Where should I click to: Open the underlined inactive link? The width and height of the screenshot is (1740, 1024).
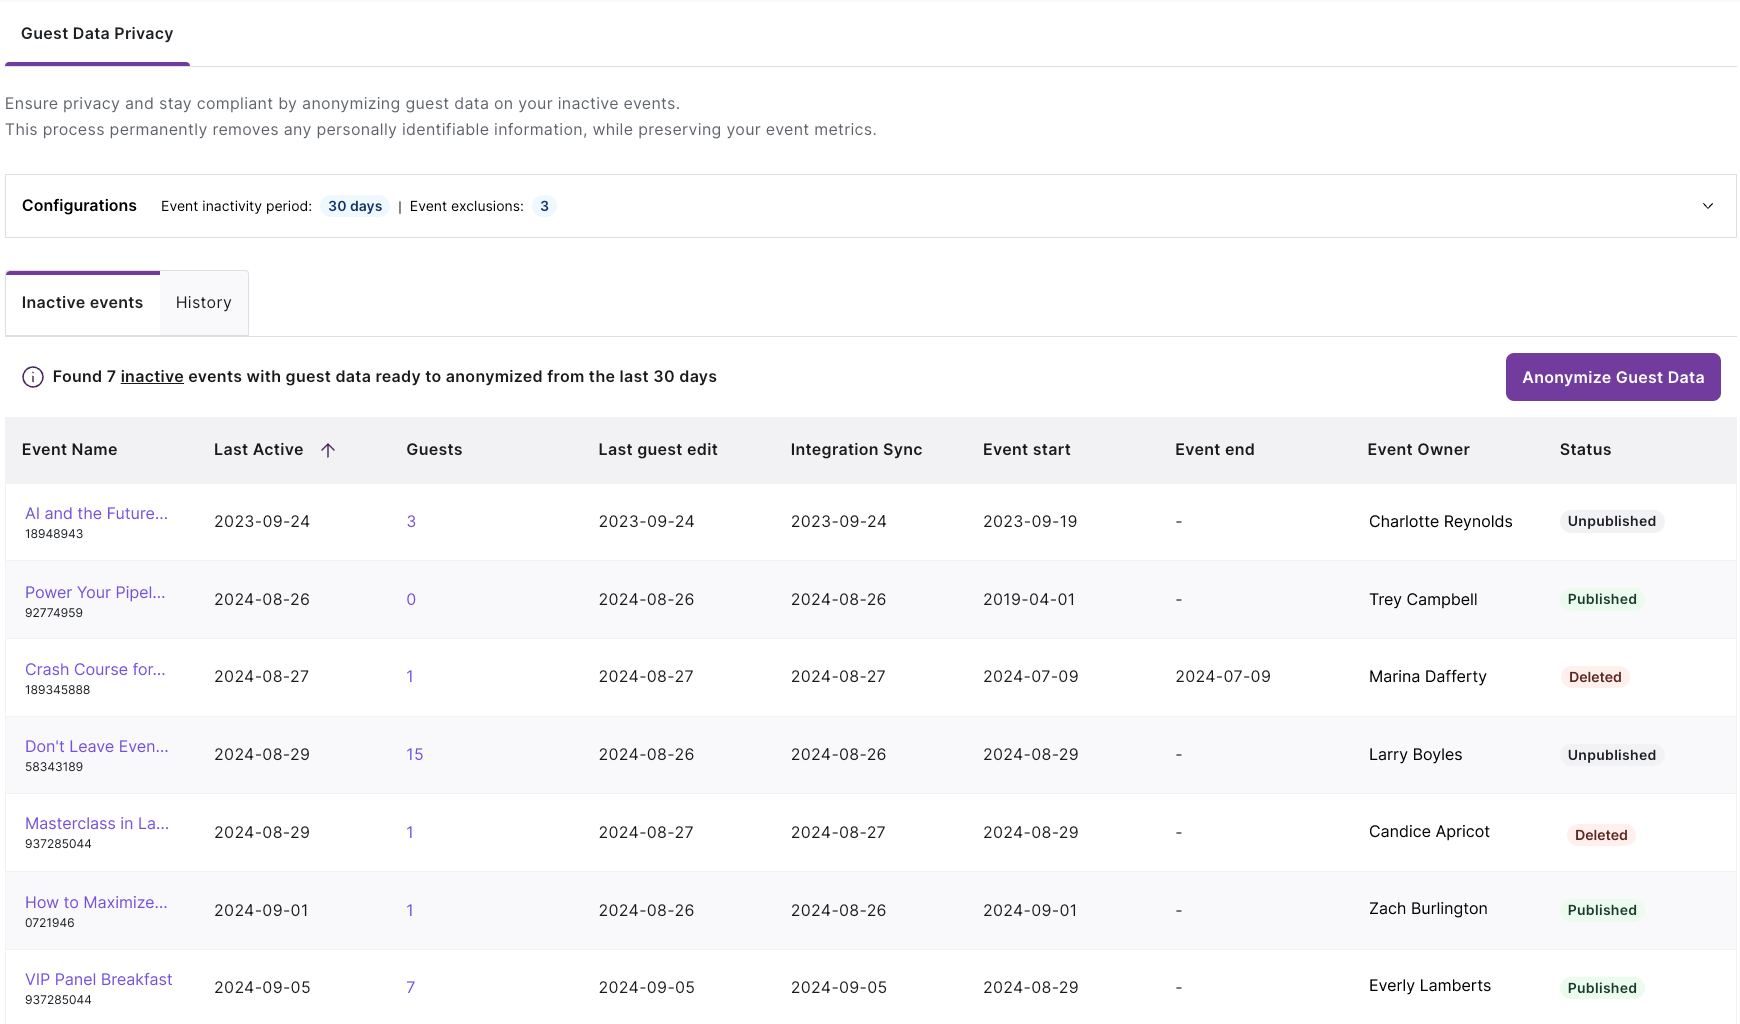pyautogui.click(x=152, y=377)
